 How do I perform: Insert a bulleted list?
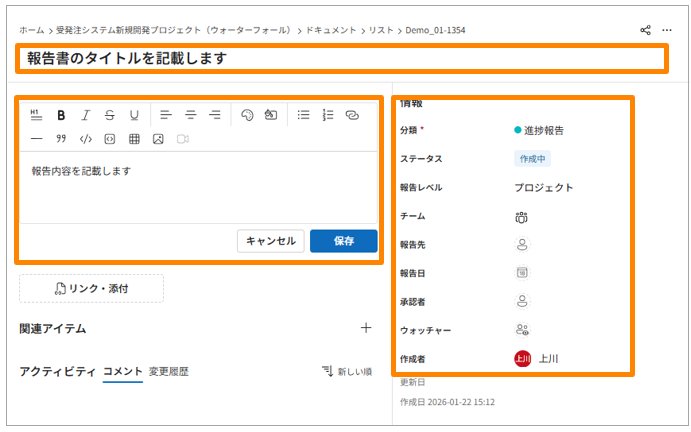pyautogui.click(x=304, y=115)
